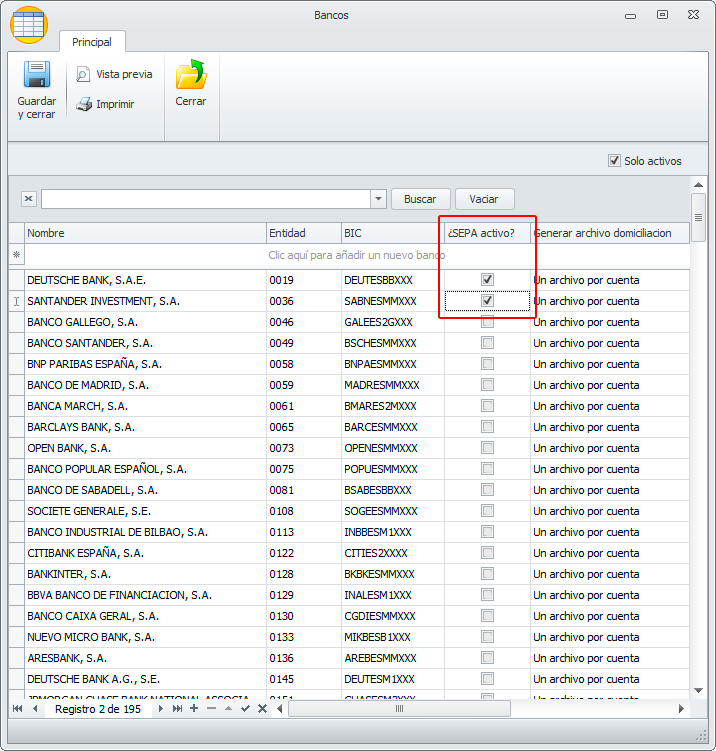Click the search text input field
This screenshot has height=751, width=716.
pyautogui.click(x=205, y=199)
